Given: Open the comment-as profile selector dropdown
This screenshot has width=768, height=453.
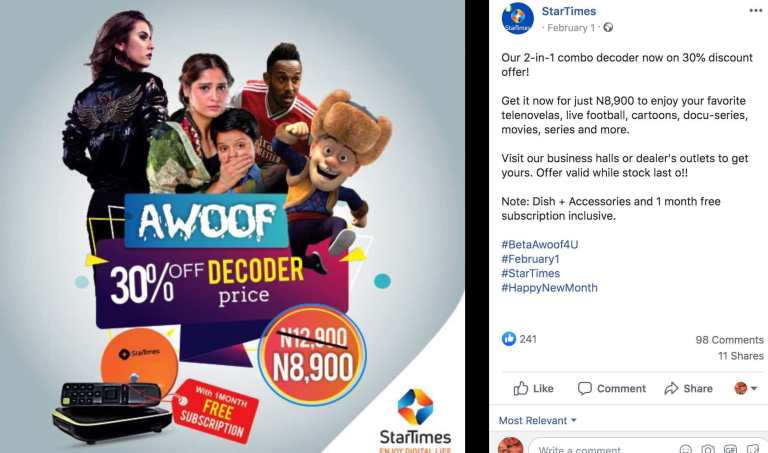Looking at the screenshot, I should click(745, 388).
